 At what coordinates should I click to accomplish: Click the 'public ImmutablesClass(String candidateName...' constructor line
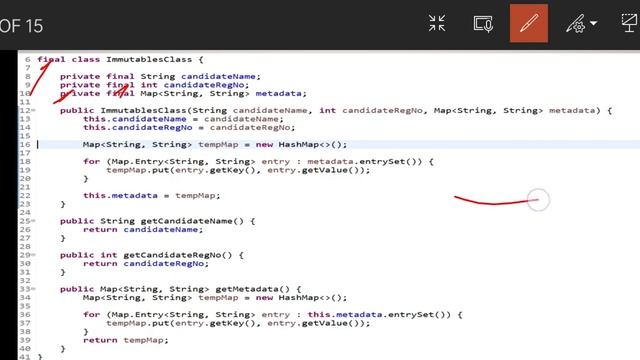336,110
